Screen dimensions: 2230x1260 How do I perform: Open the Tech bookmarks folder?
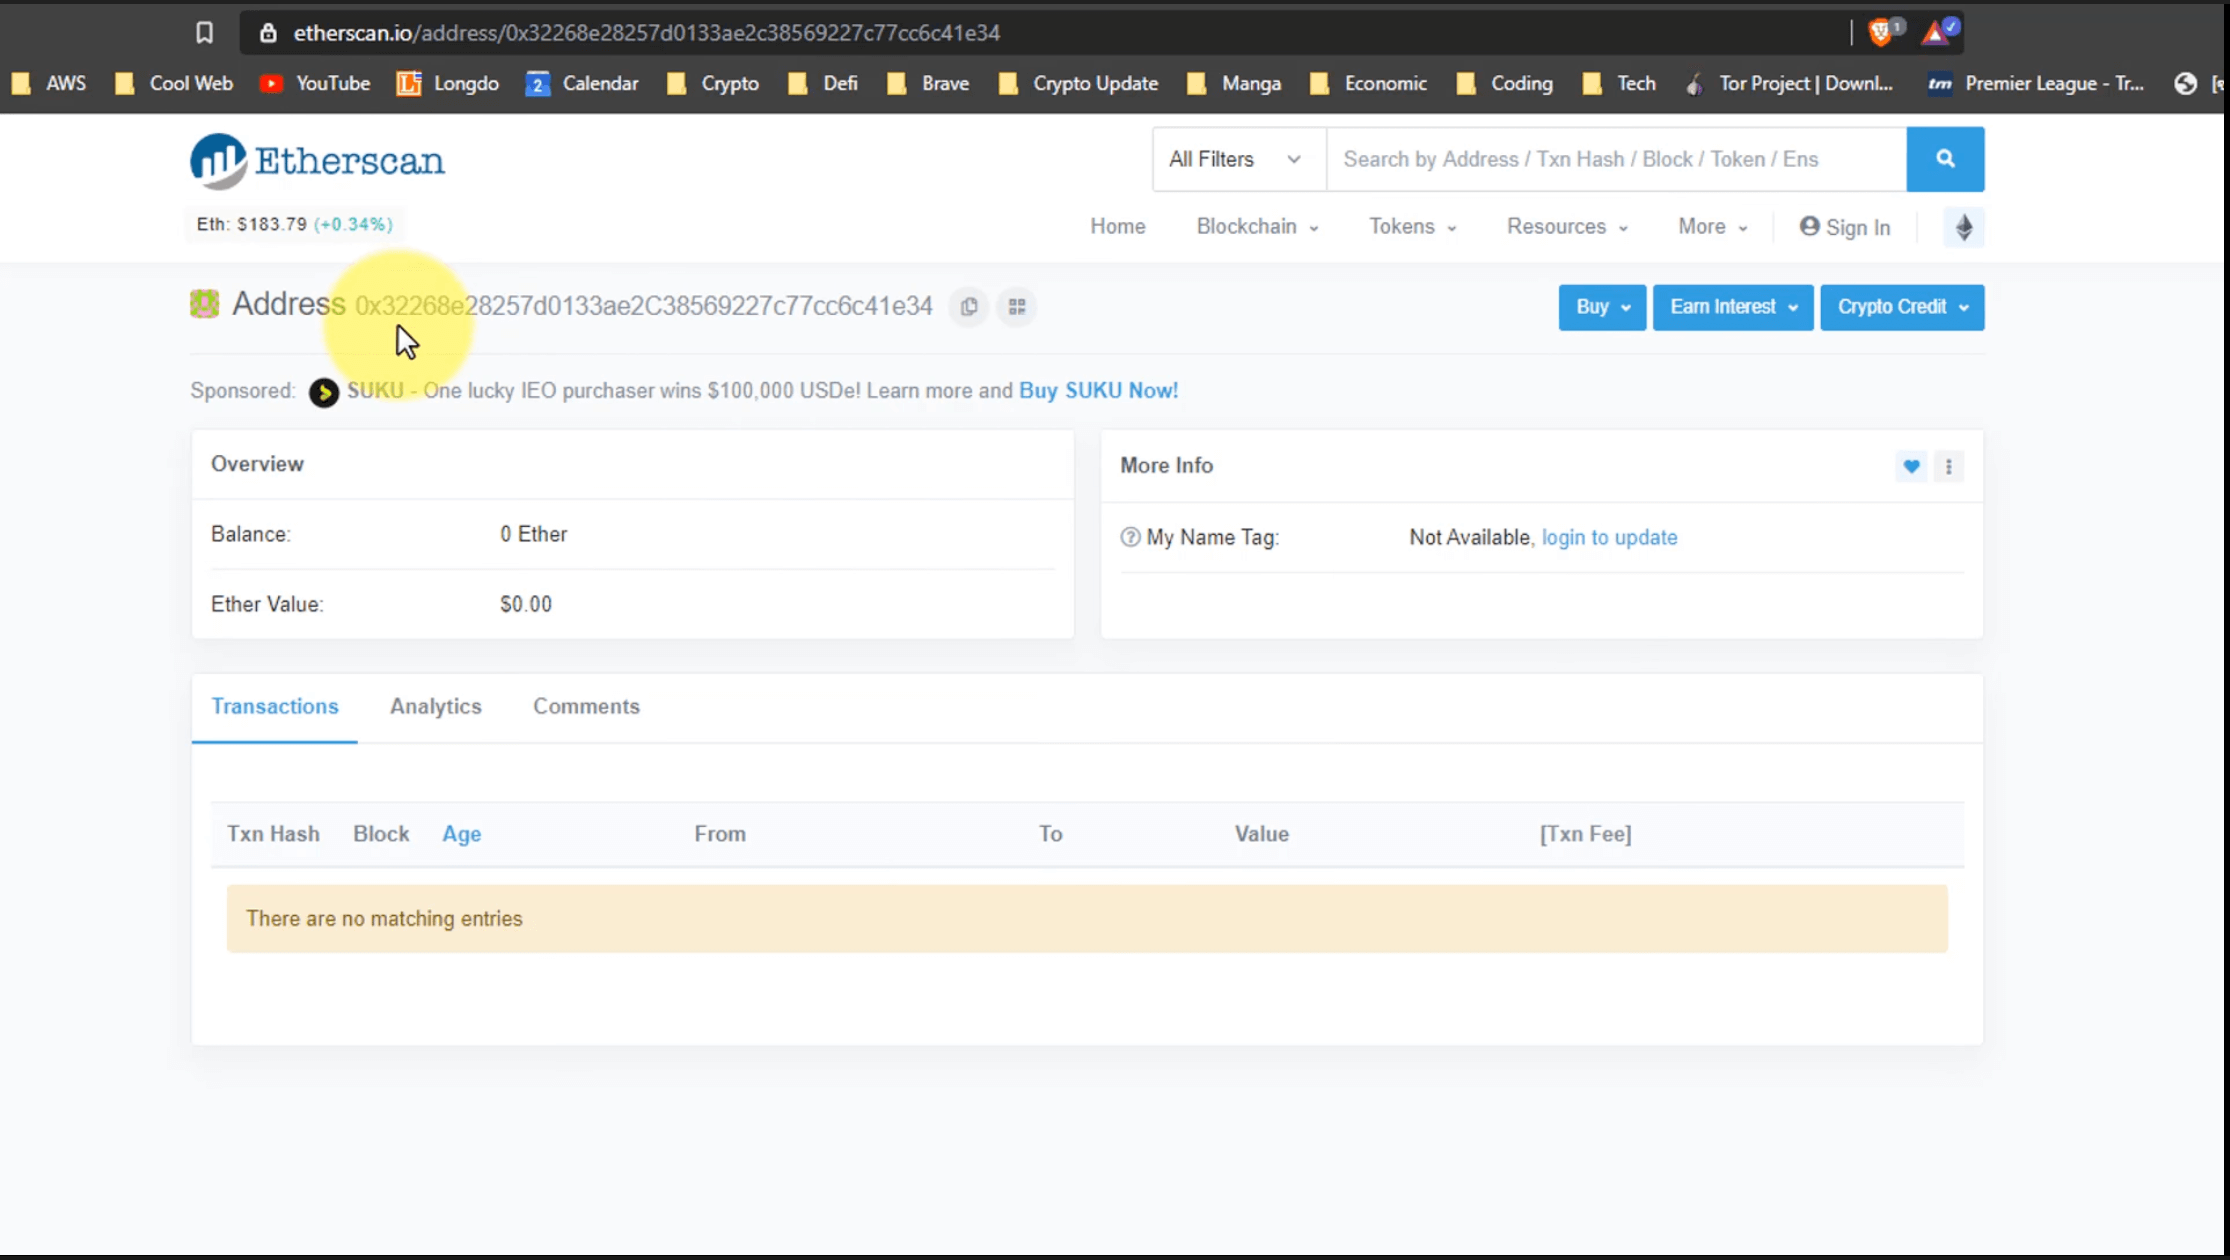tap(1619, 84)
